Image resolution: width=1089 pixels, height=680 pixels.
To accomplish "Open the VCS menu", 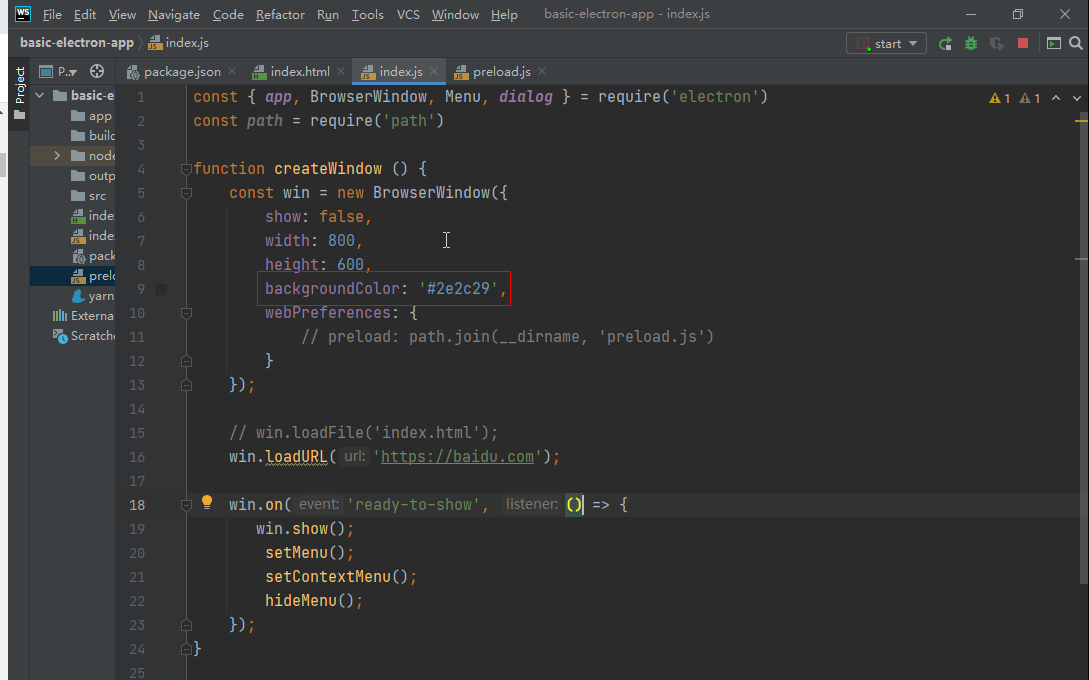I will click(x=408, y=15).
